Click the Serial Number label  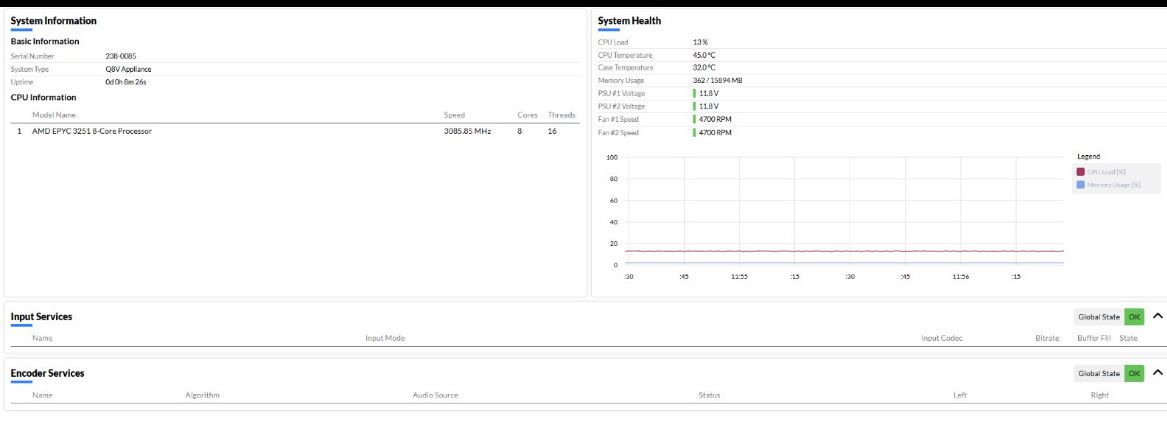(x=32, y=56)
